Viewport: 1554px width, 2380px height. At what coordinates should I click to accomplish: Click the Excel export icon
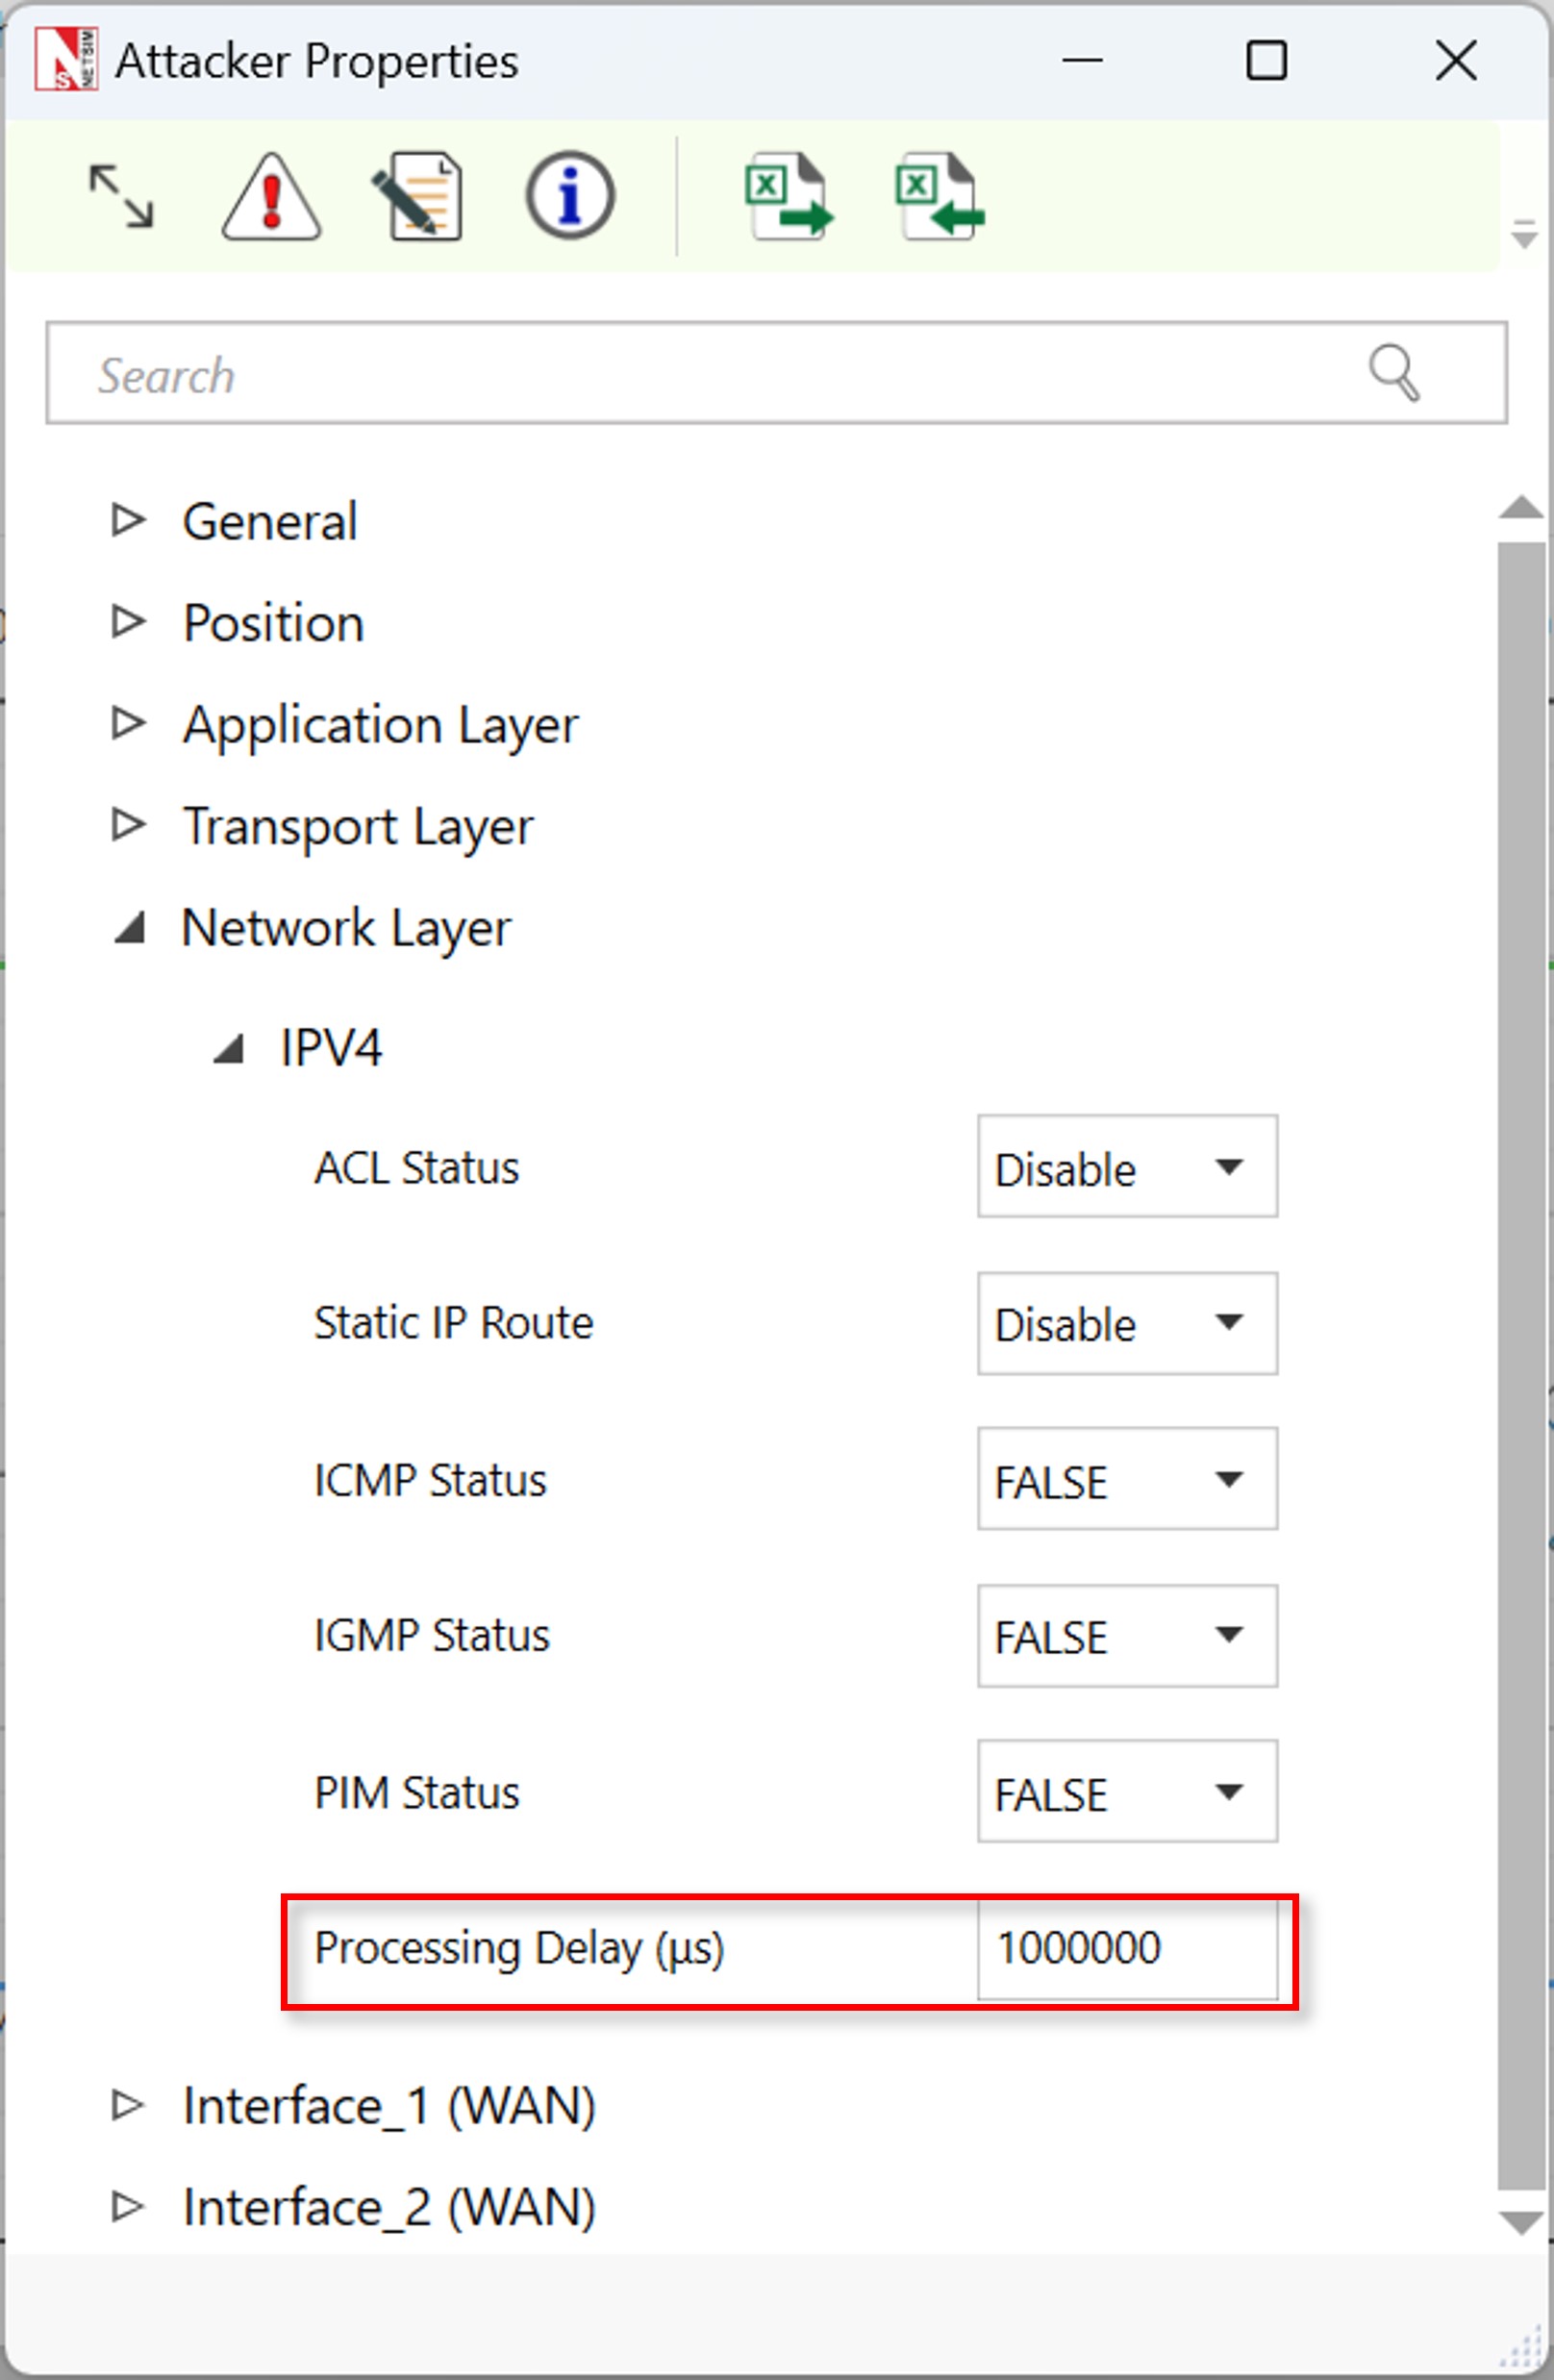click(x=788, y=196)
